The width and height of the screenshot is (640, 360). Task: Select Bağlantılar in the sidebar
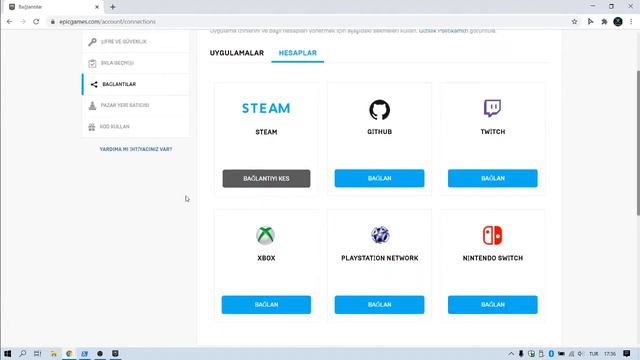click(x=136, y=84)
